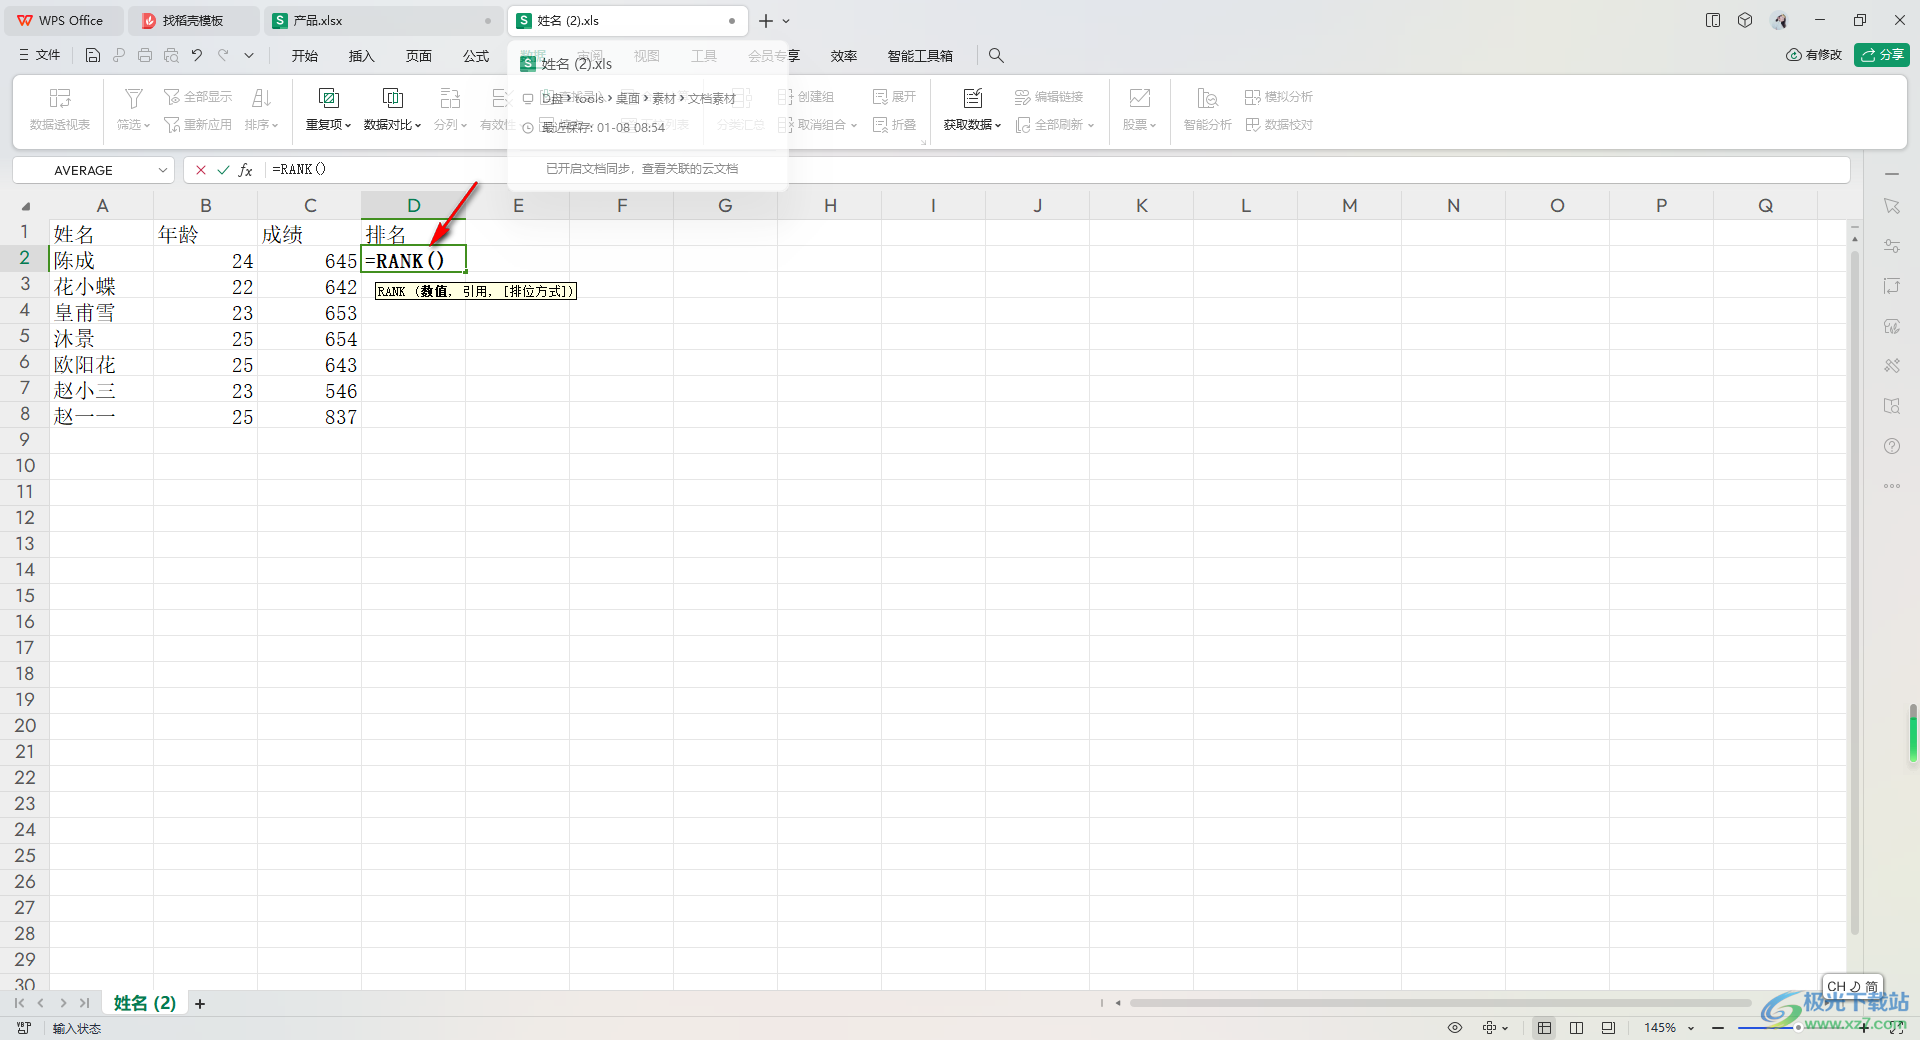The height and width of the screenshot is (1040, 1920).
Task: Click 展开 expand outline button
Action: [894, 97]
